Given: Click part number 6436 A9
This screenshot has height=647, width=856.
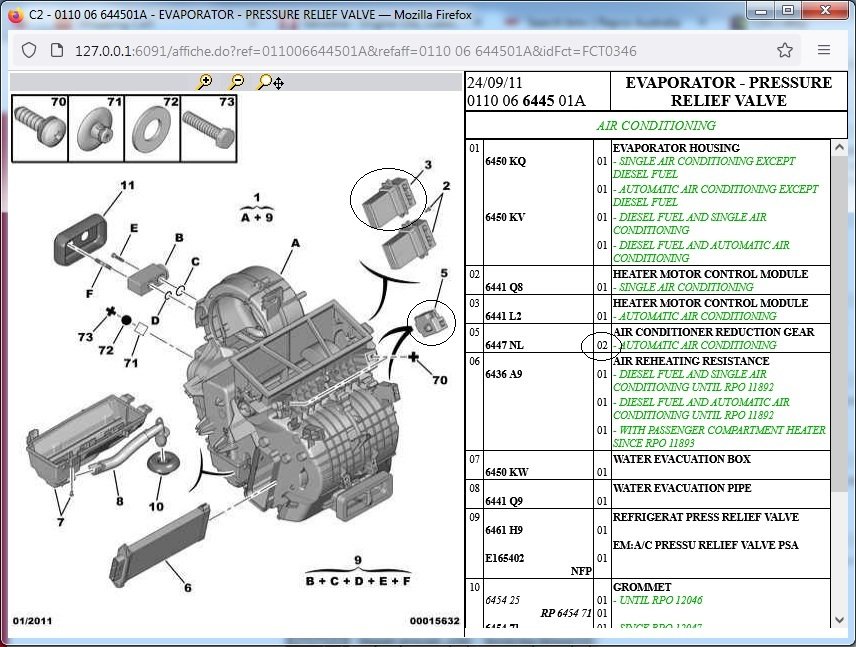Looking at the screenshot, I should point(504,374).
